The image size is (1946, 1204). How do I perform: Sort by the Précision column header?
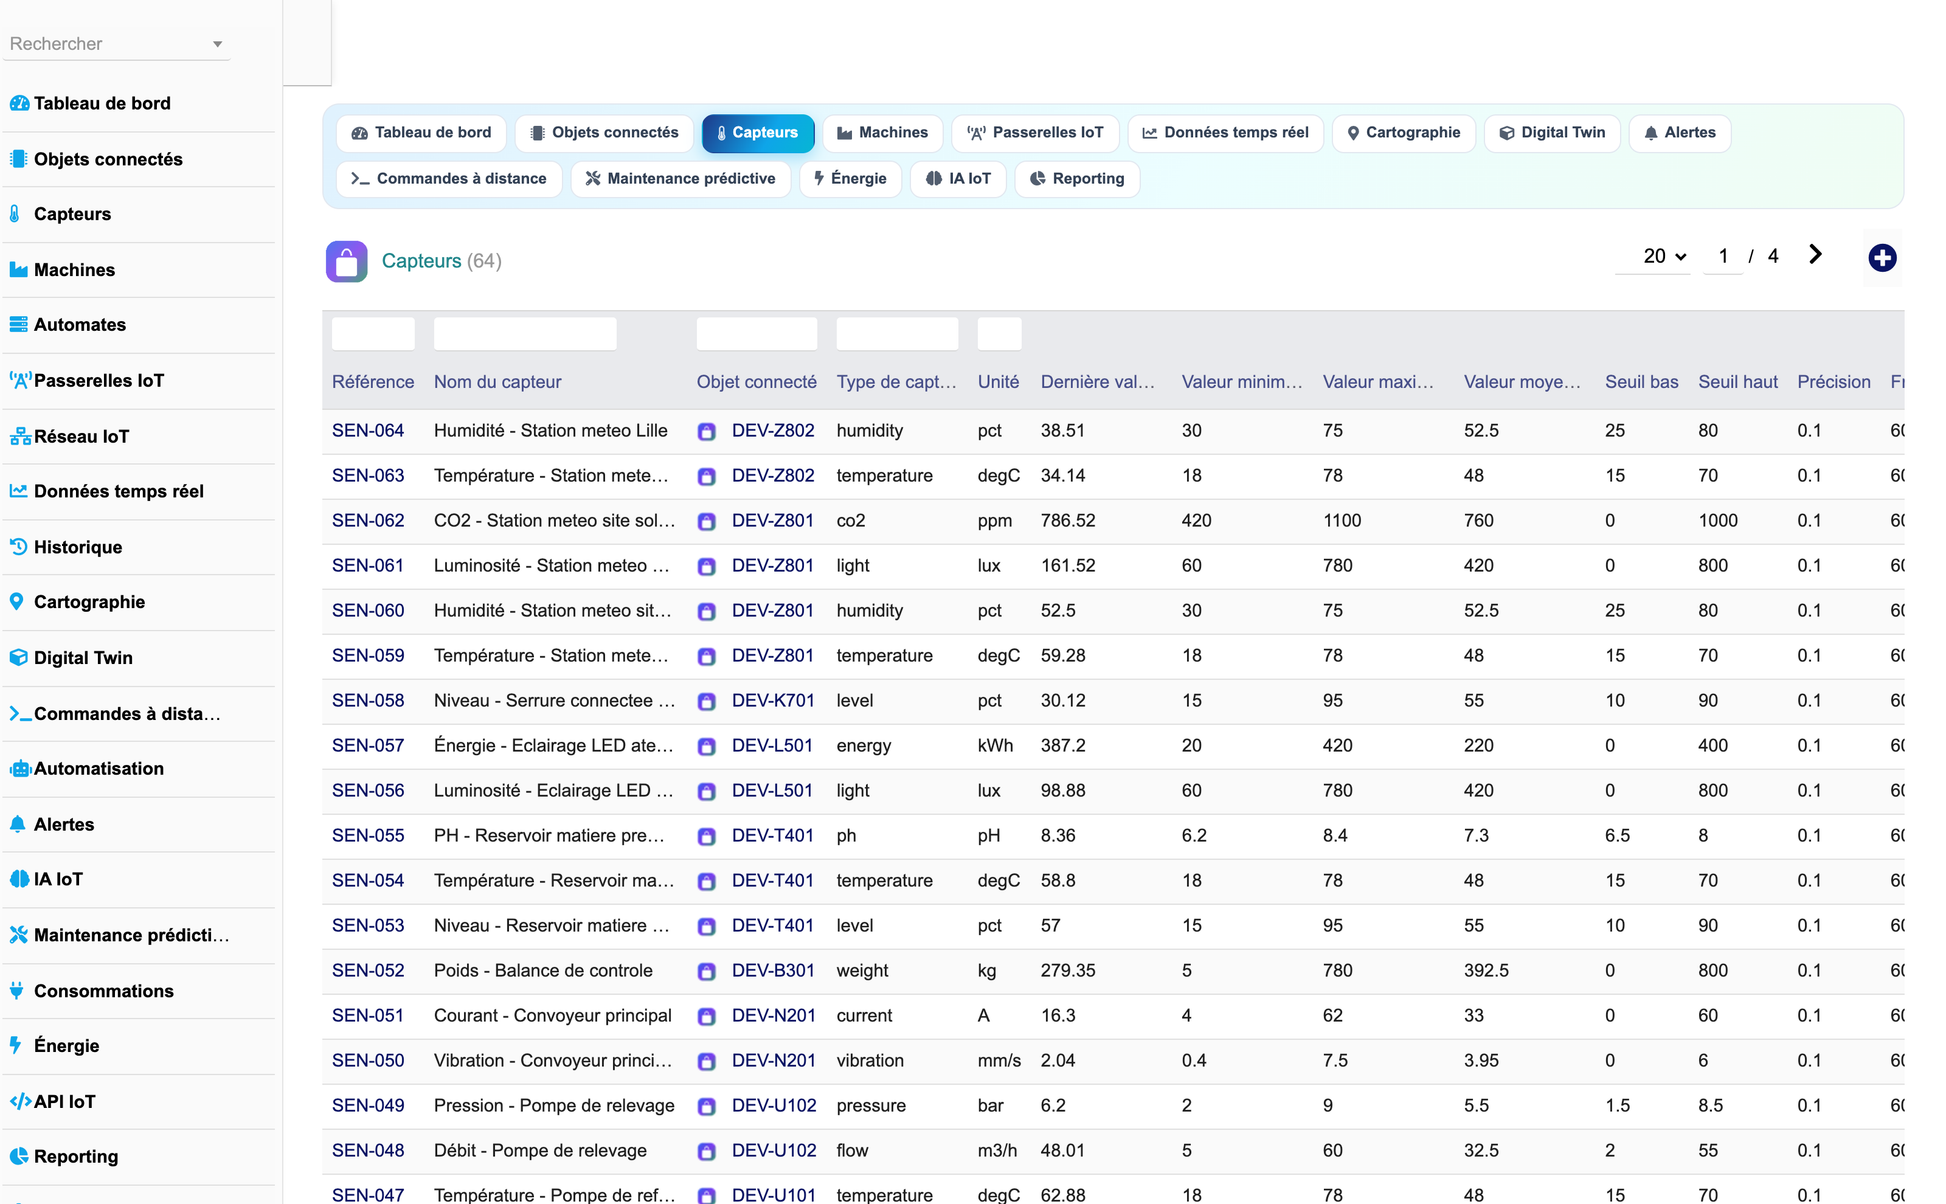point(1834,382)
